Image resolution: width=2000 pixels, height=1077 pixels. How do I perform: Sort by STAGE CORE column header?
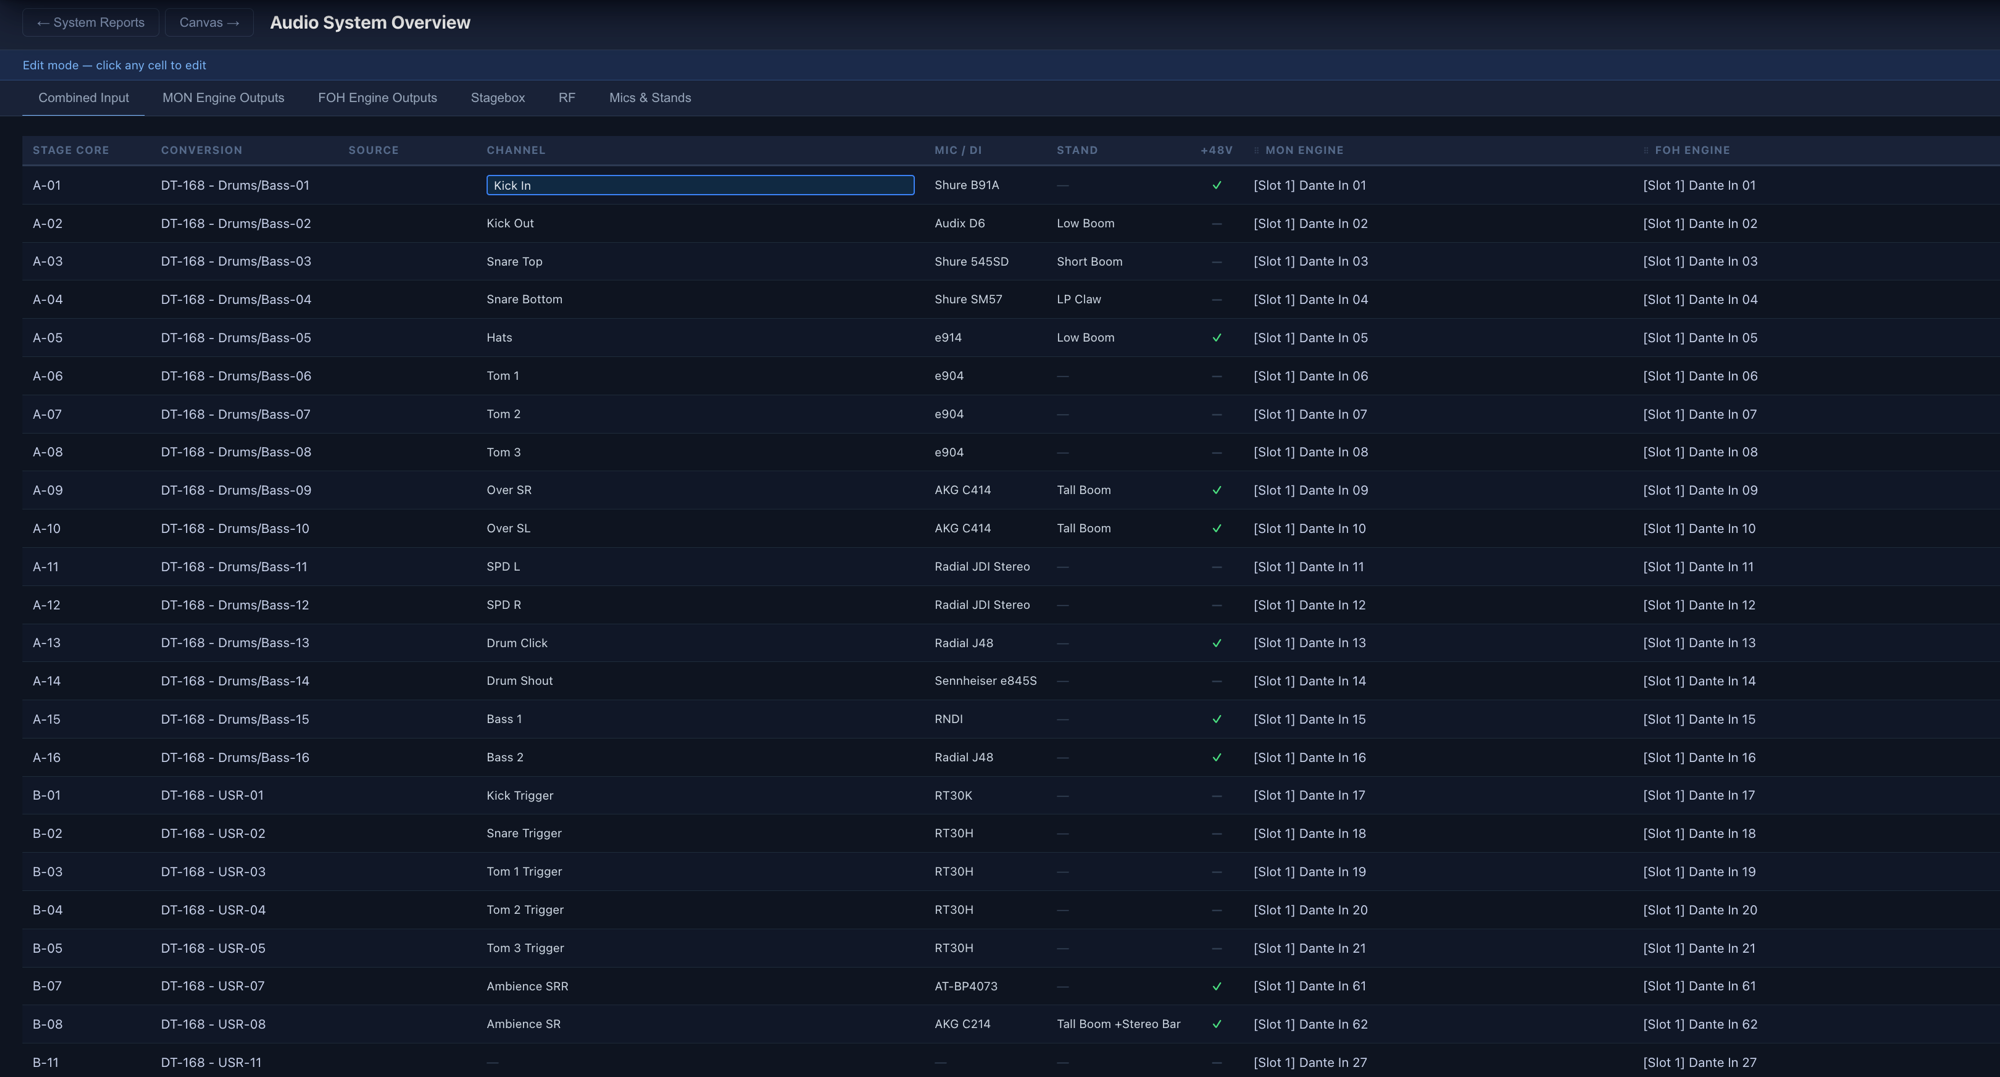[71, 150]
